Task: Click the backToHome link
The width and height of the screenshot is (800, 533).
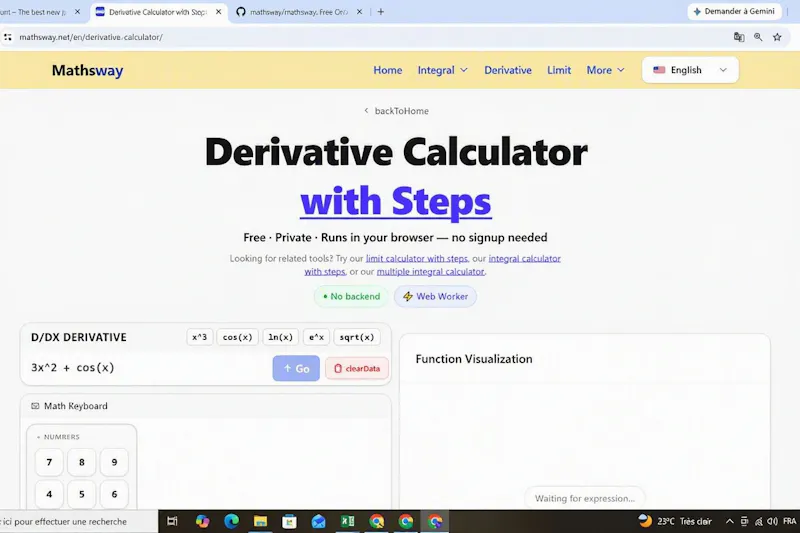Action: [396, 111]
